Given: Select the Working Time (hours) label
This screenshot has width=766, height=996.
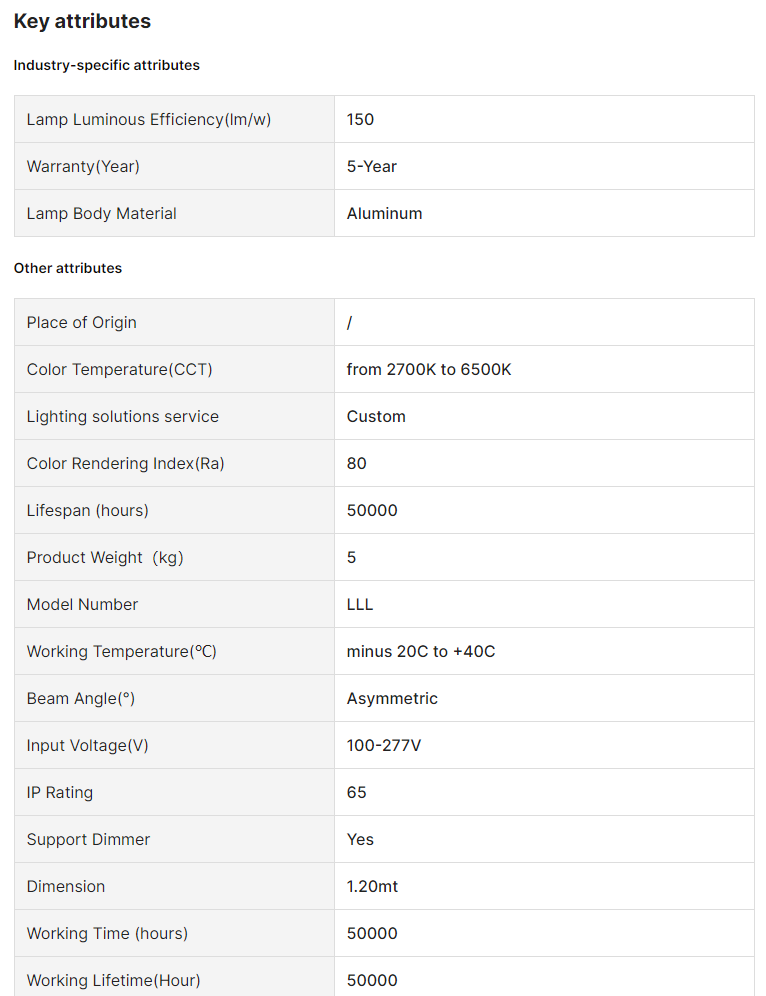Looking at the screenshot, I should (x=108, y=933).
